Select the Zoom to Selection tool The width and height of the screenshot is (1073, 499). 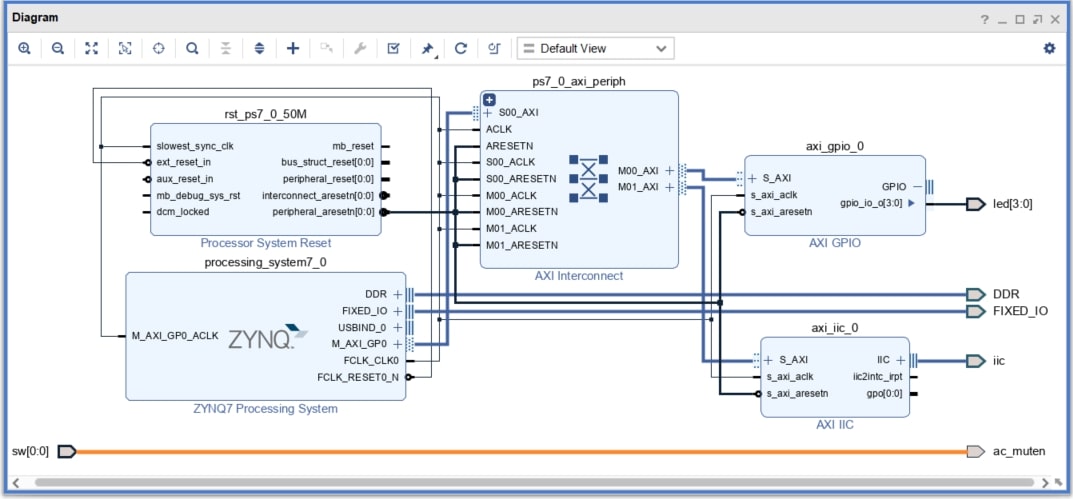(x=125, y=49)
